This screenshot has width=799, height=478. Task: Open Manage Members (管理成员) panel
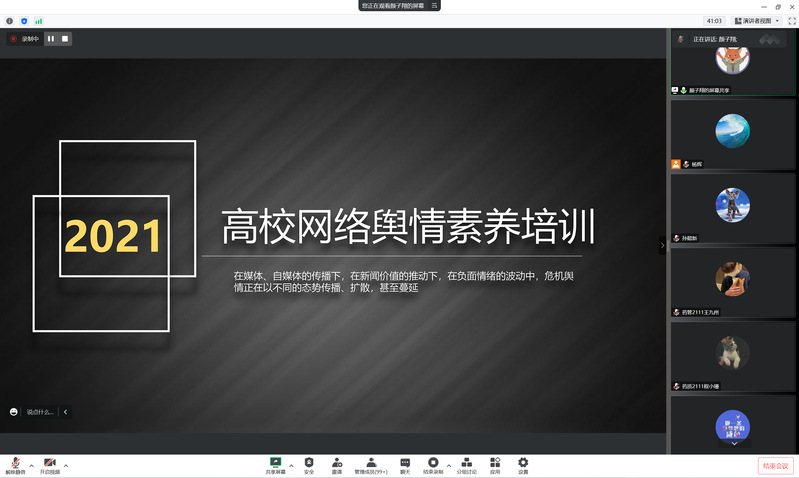pyautogui.click(x=371, y=464)
